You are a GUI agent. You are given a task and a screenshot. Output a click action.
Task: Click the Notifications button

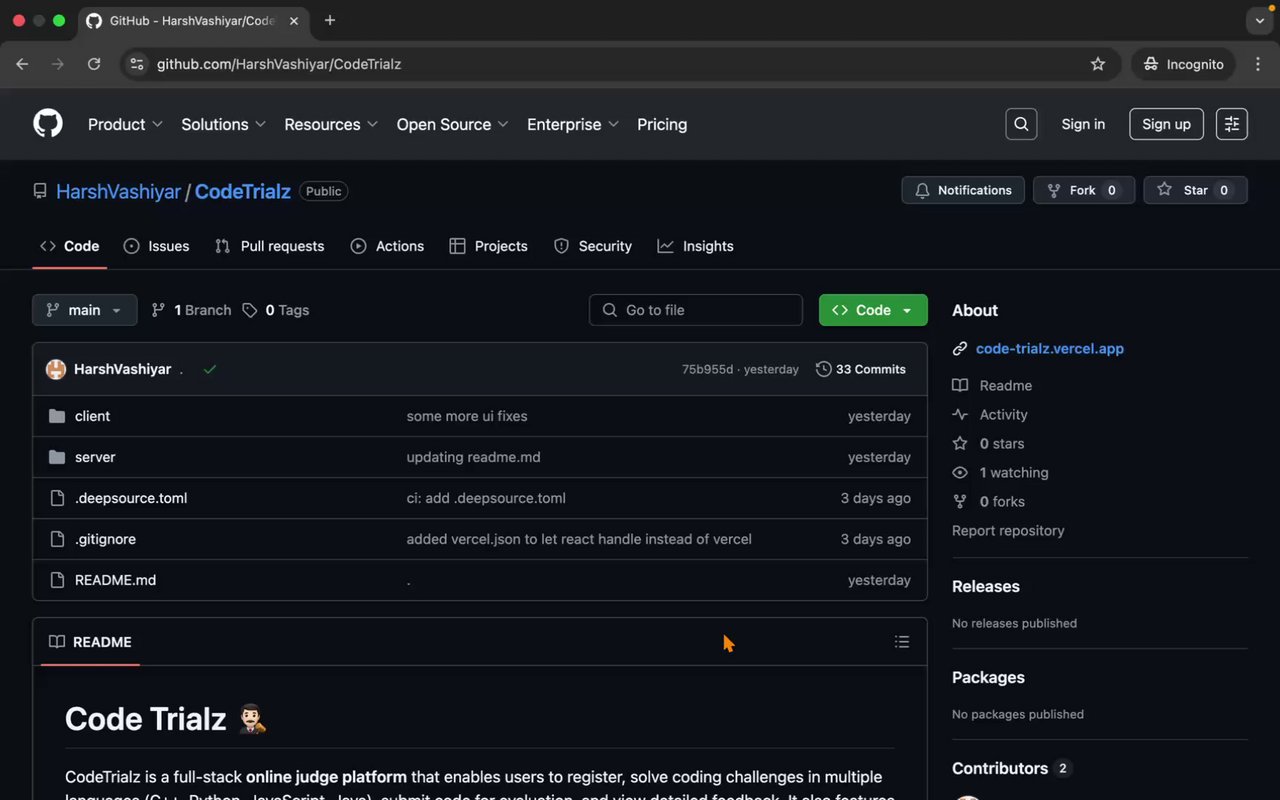click(x=963, y=190)
